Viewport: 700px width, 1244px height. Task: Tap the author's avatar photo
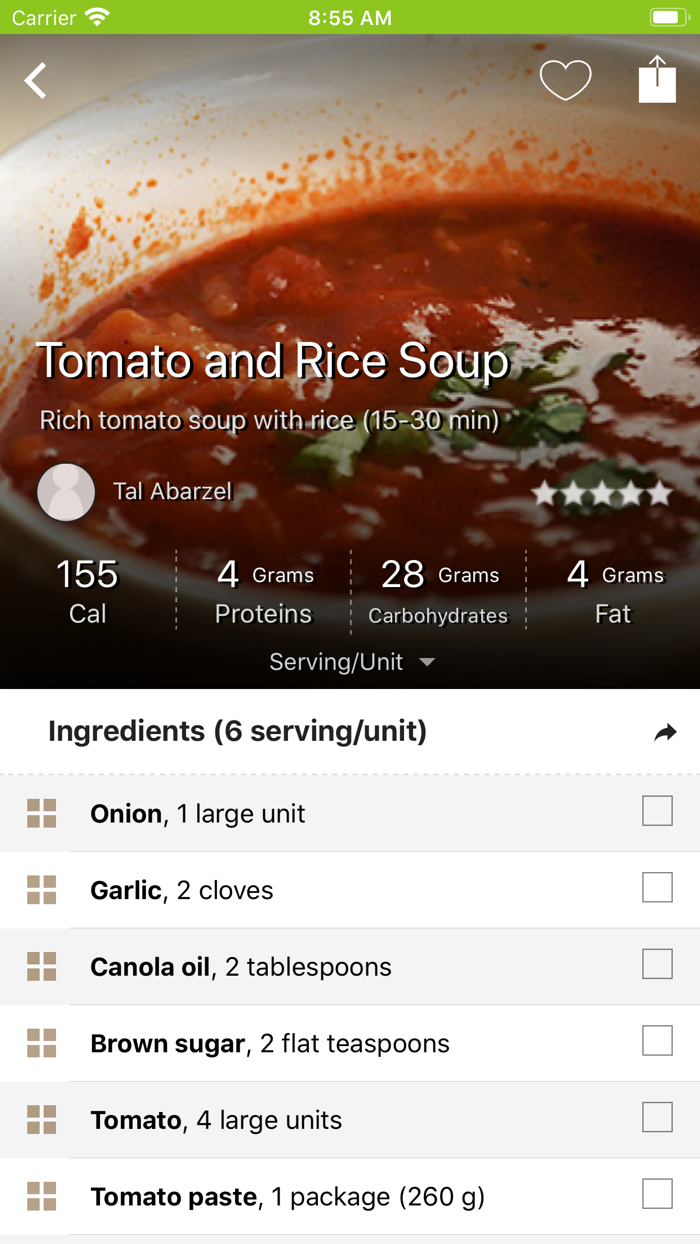pyautogui.click(x=66, y=491)
